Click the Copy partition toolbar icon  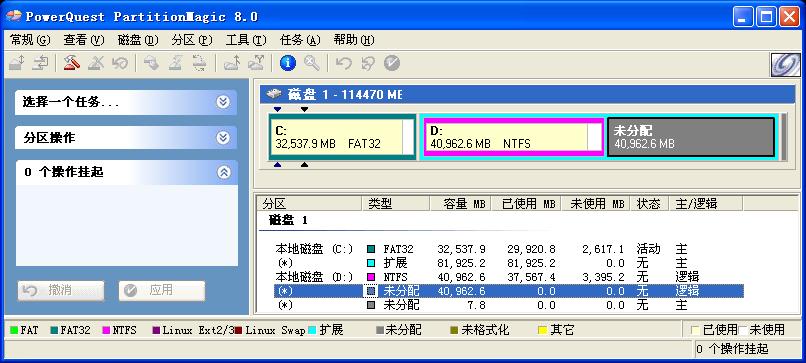pyautogui.click(x=40, y=63)
